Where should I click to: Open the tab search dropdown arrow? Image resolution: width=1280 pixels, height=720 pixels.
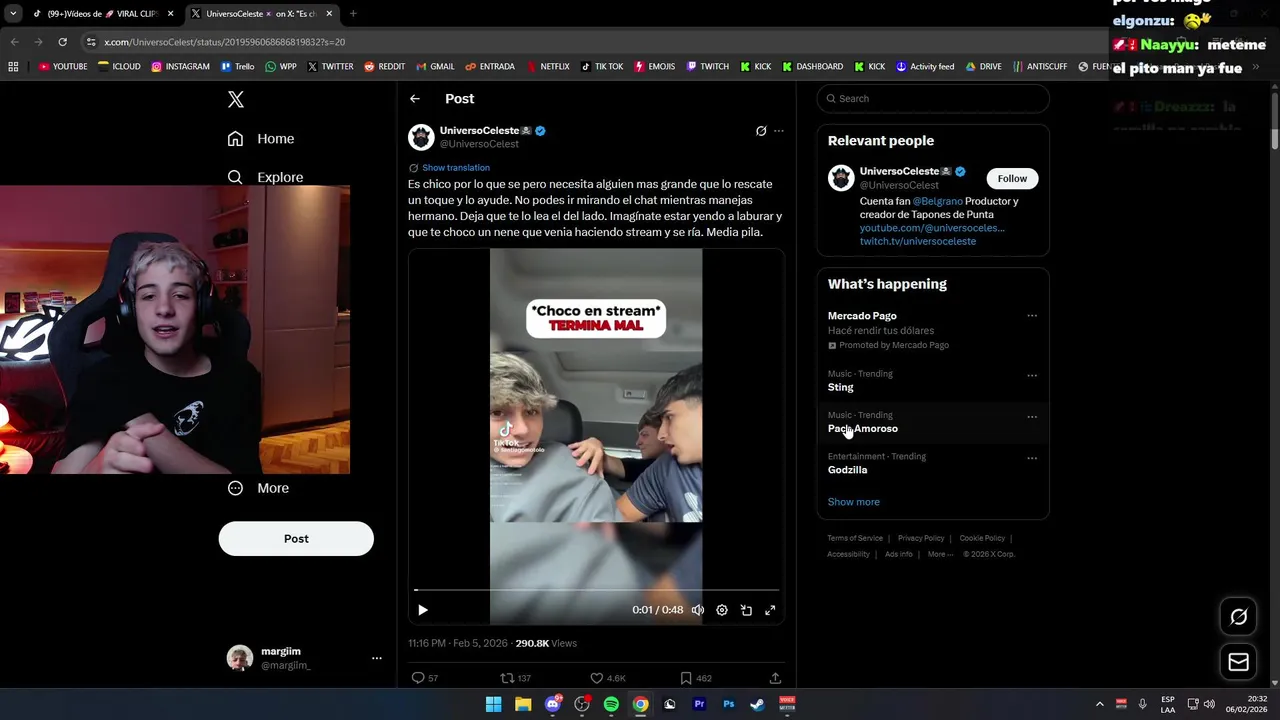click(13, 14)
